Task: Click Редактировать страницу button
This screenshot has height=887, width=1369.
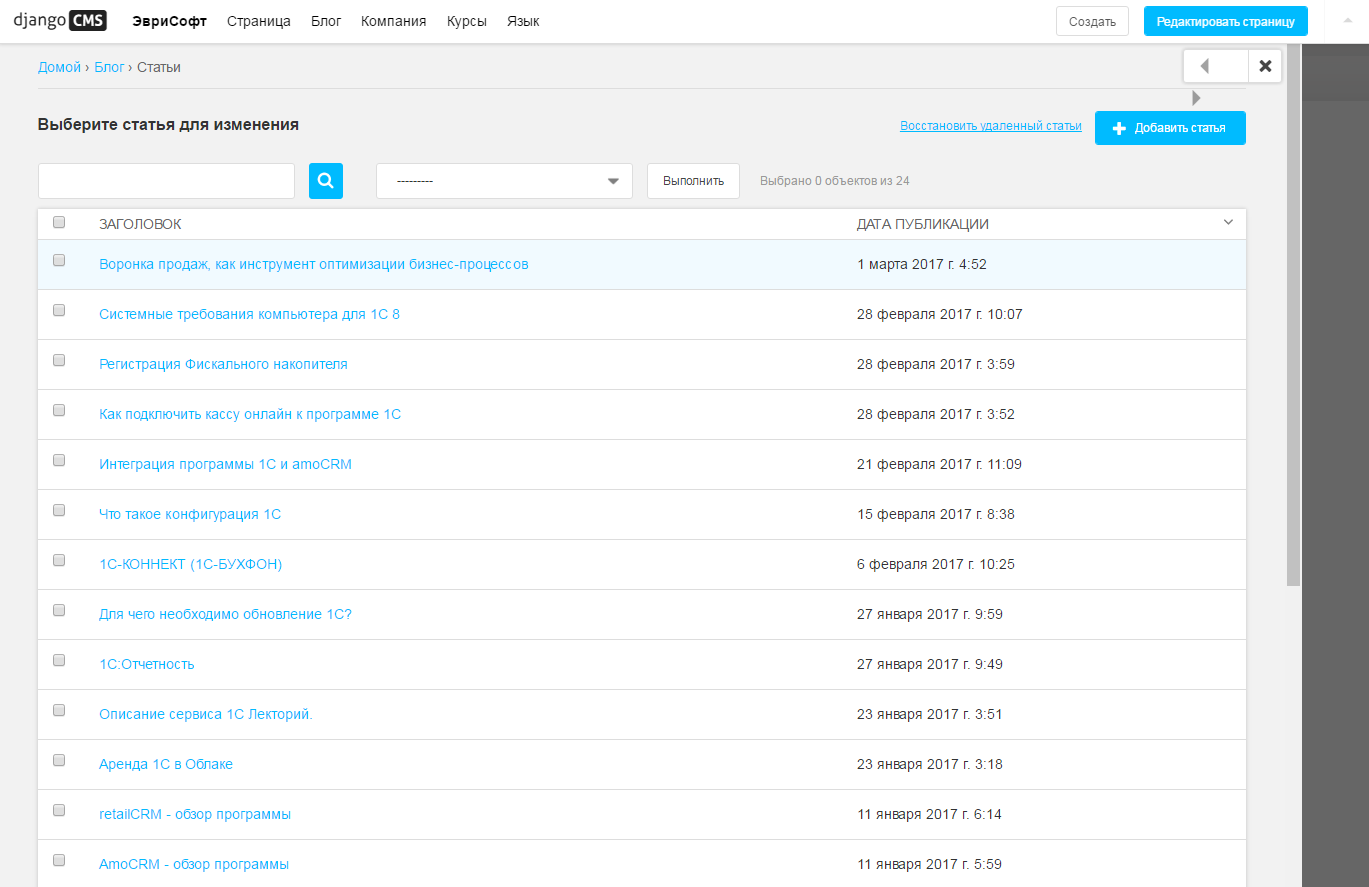Action: click(1226, 21)
